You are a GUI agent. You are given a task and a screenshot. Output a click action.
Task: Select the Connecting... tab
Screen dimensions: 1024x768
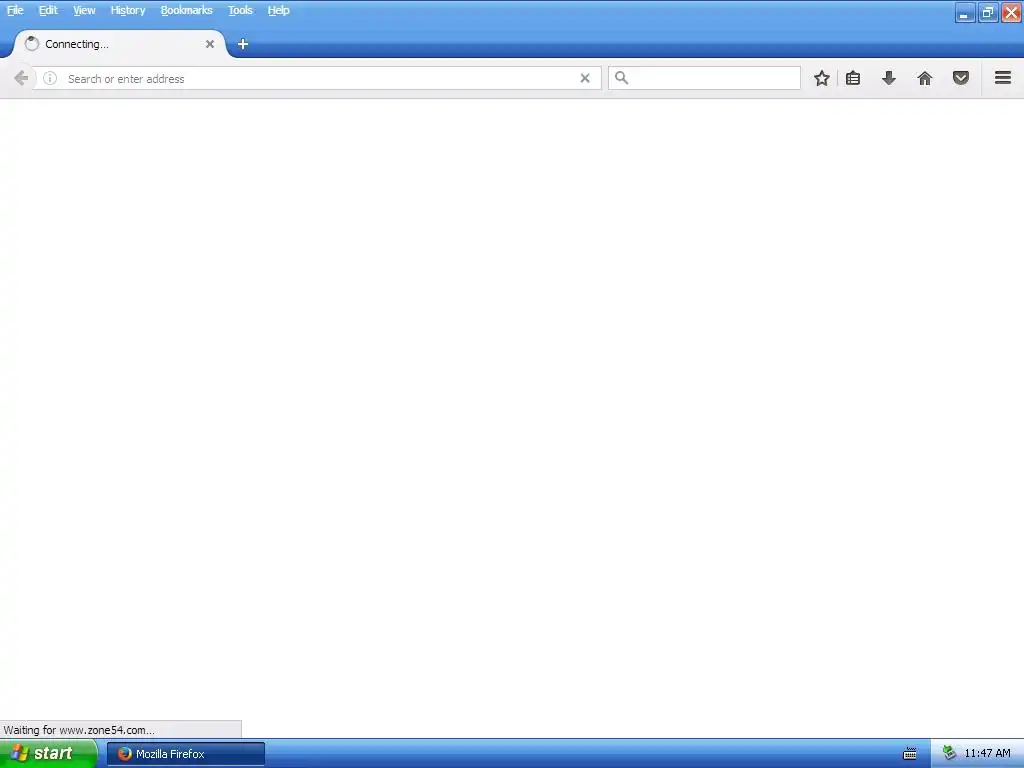click(x=120, y=44)
